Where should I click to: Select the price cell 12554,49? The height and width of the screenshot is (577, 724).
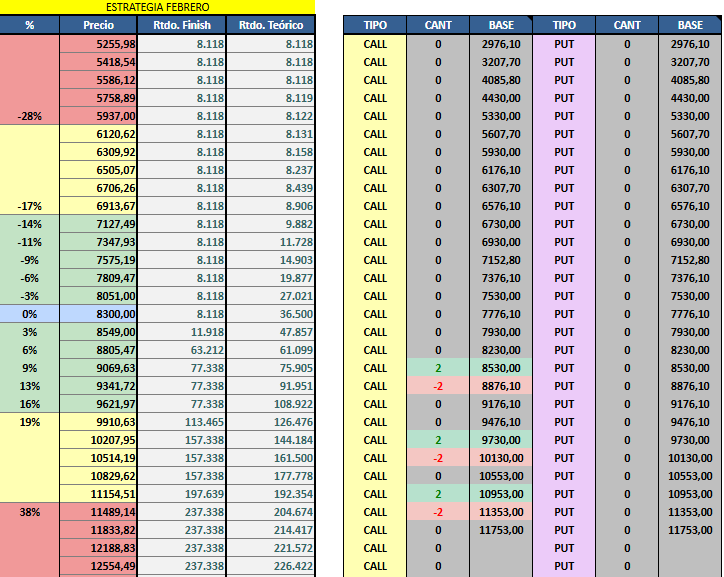click(x=98, y=566)
